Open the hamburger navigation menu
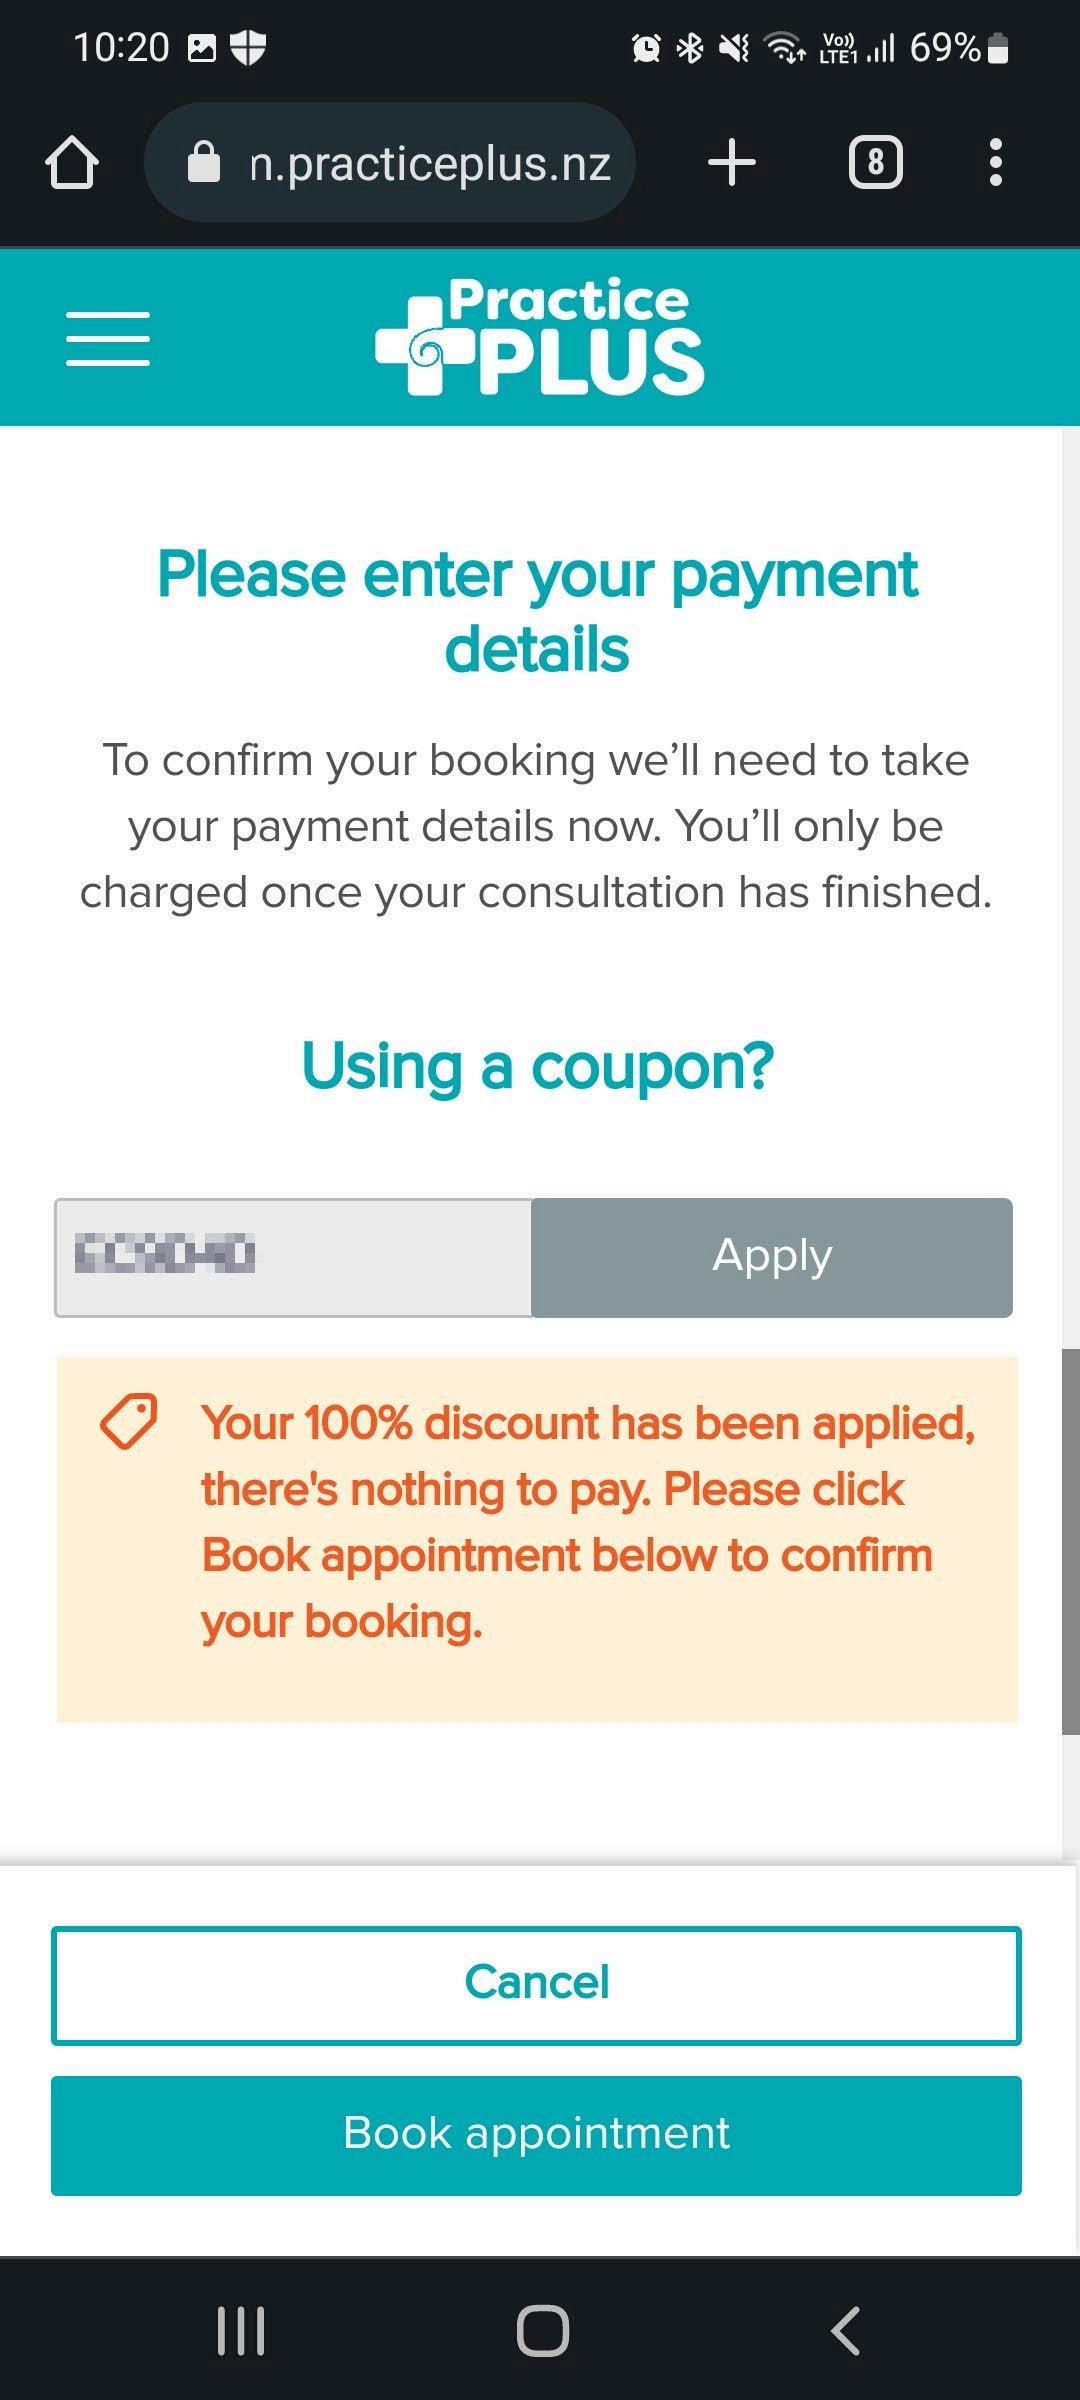This screenshot has height=2400, width=1080. click(x=108, y=338)
